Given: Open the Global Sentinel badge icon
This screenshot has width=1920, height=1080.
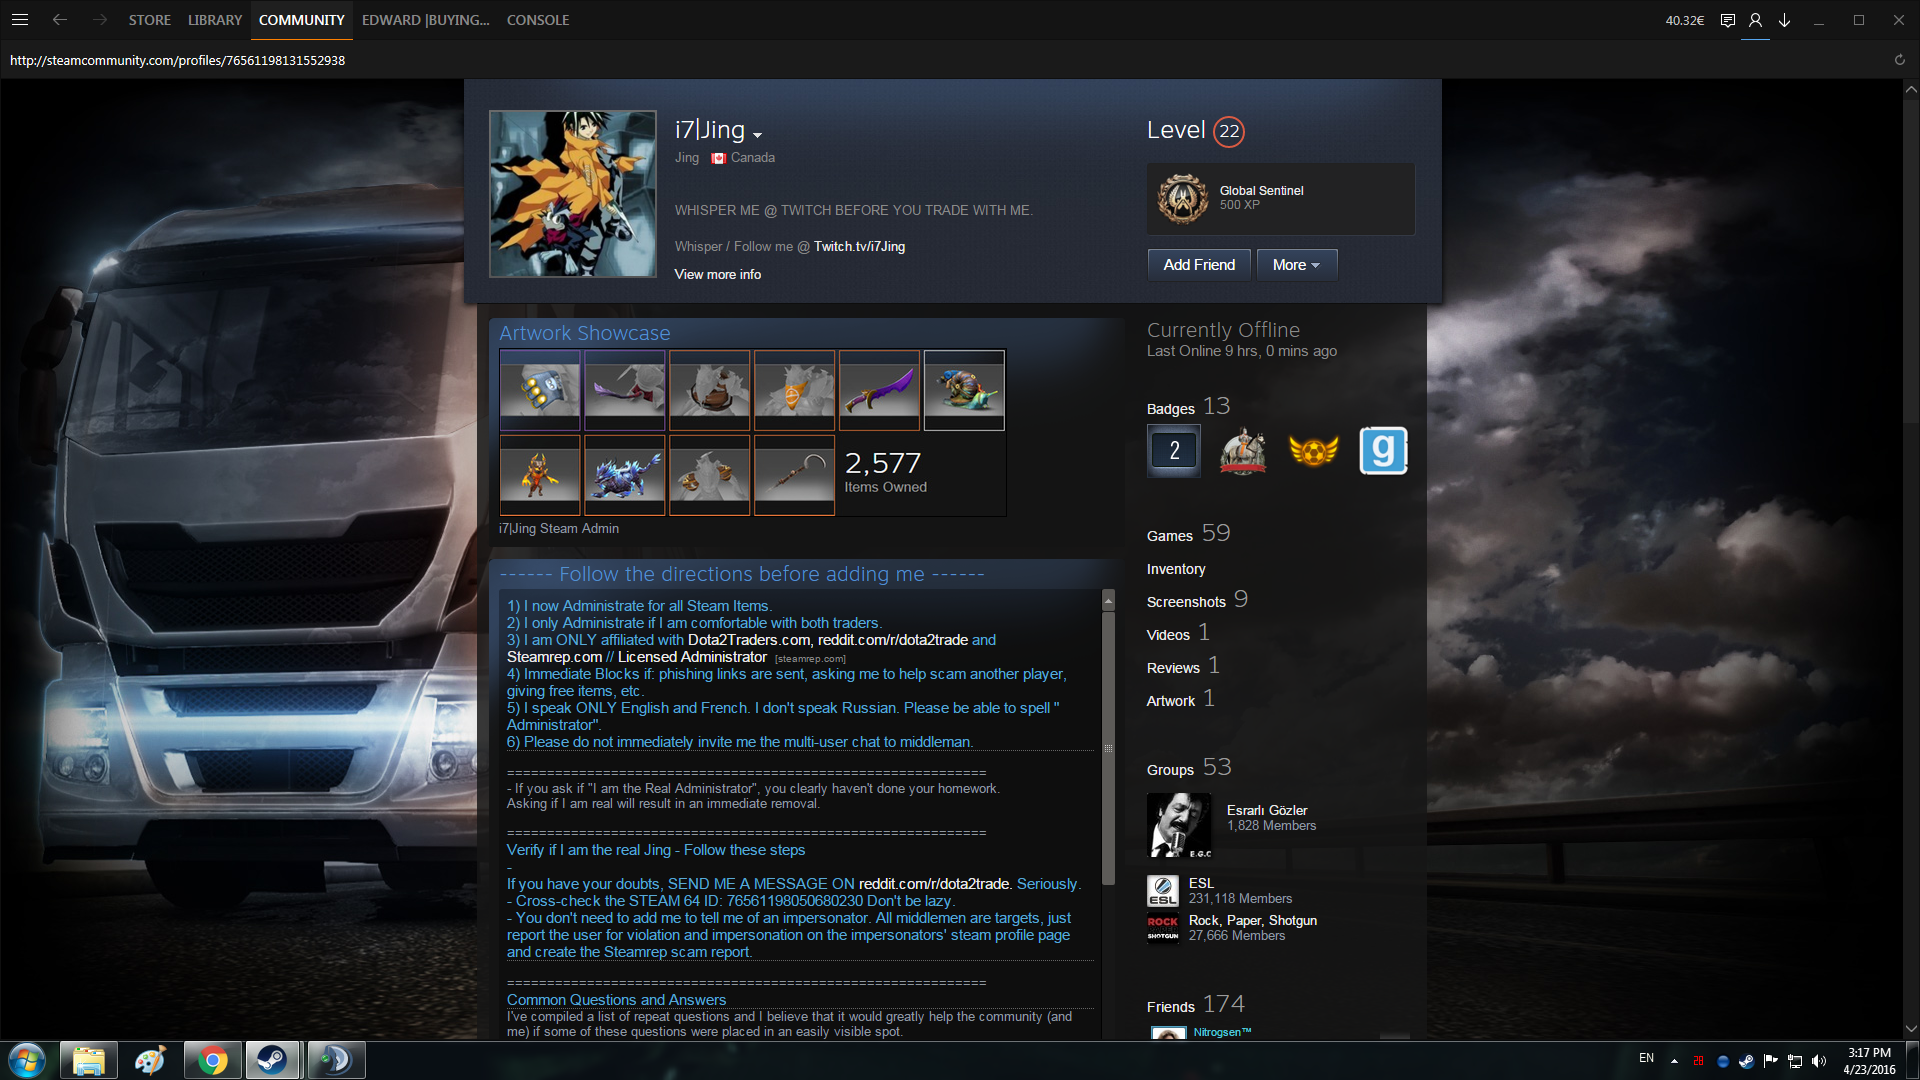Looking at the screenshot, I should (x=1183, y=198).
